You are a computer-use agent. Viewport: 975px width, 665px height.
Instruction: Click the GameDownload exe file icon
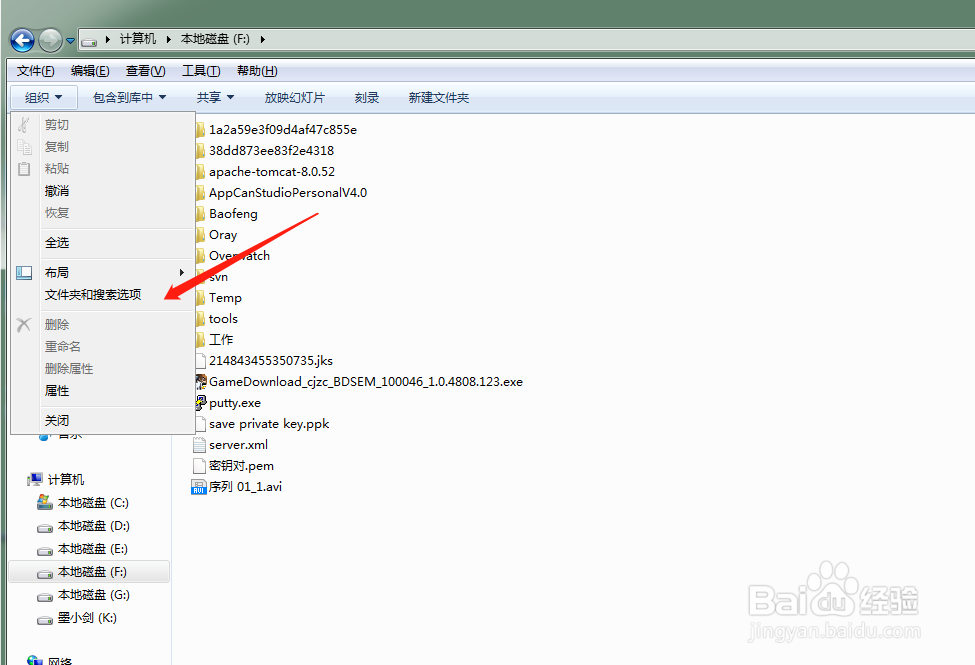pyautogui.click(x=200, y=382)
